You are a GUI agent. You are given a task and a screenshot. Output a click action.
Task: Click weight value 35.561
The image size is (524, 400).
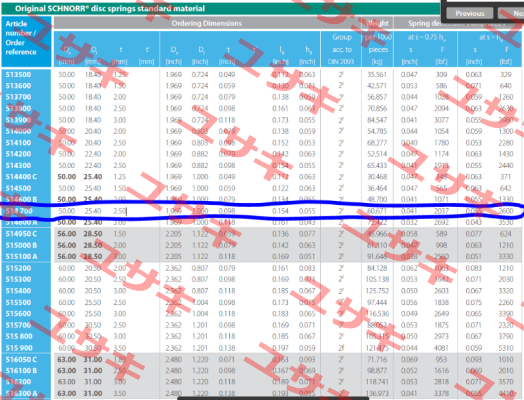[x=377, y=75]
